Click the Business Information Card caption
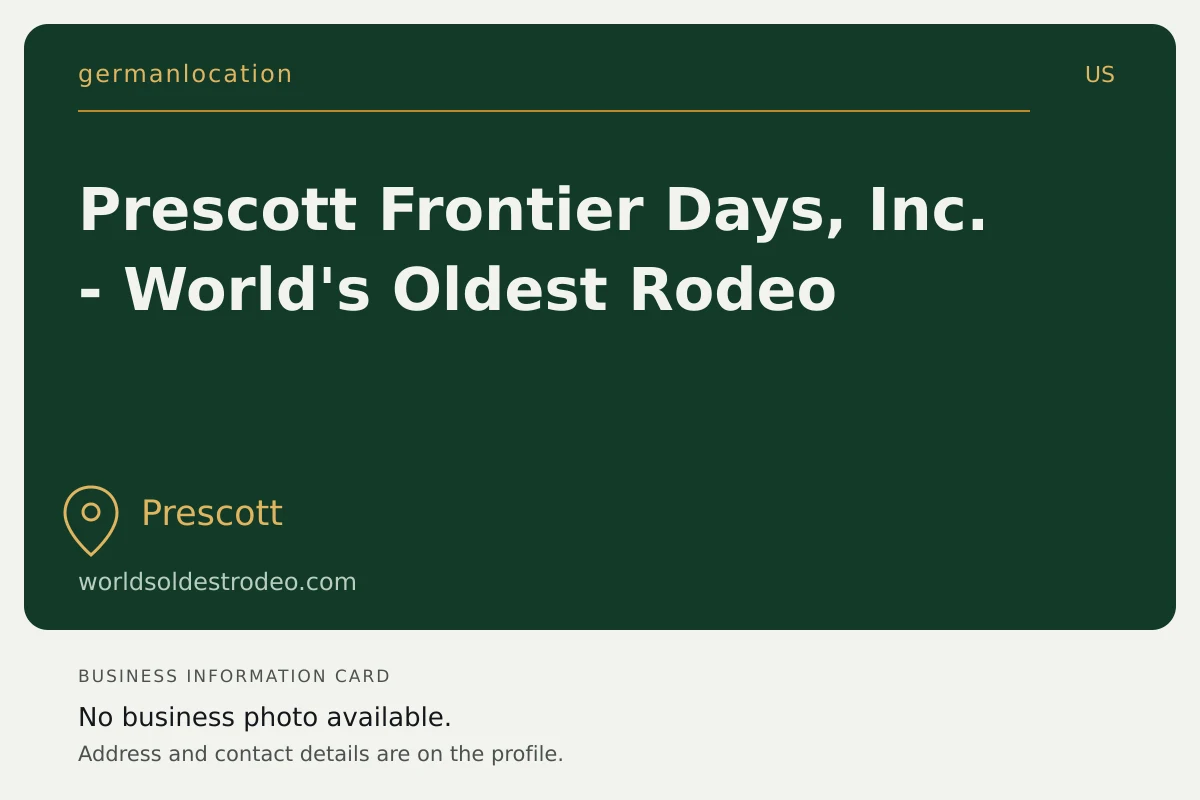1200x800 pixels. coord(234,676)
